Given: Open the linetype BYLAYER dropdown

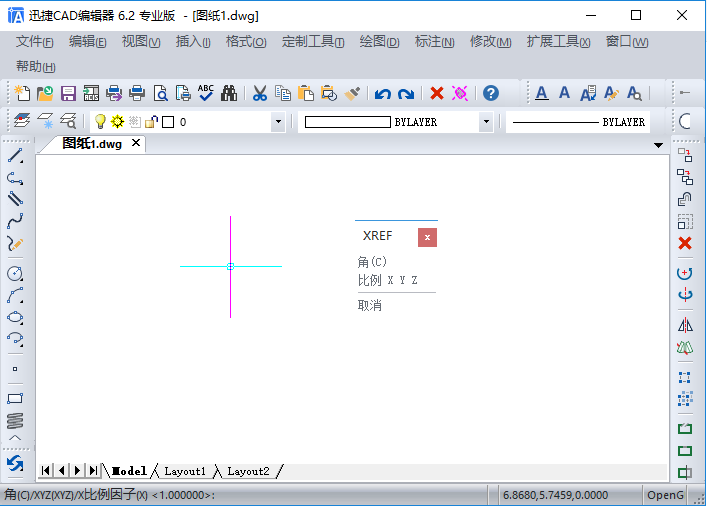Looking at the screenshot, I should [x=578, y=122].
